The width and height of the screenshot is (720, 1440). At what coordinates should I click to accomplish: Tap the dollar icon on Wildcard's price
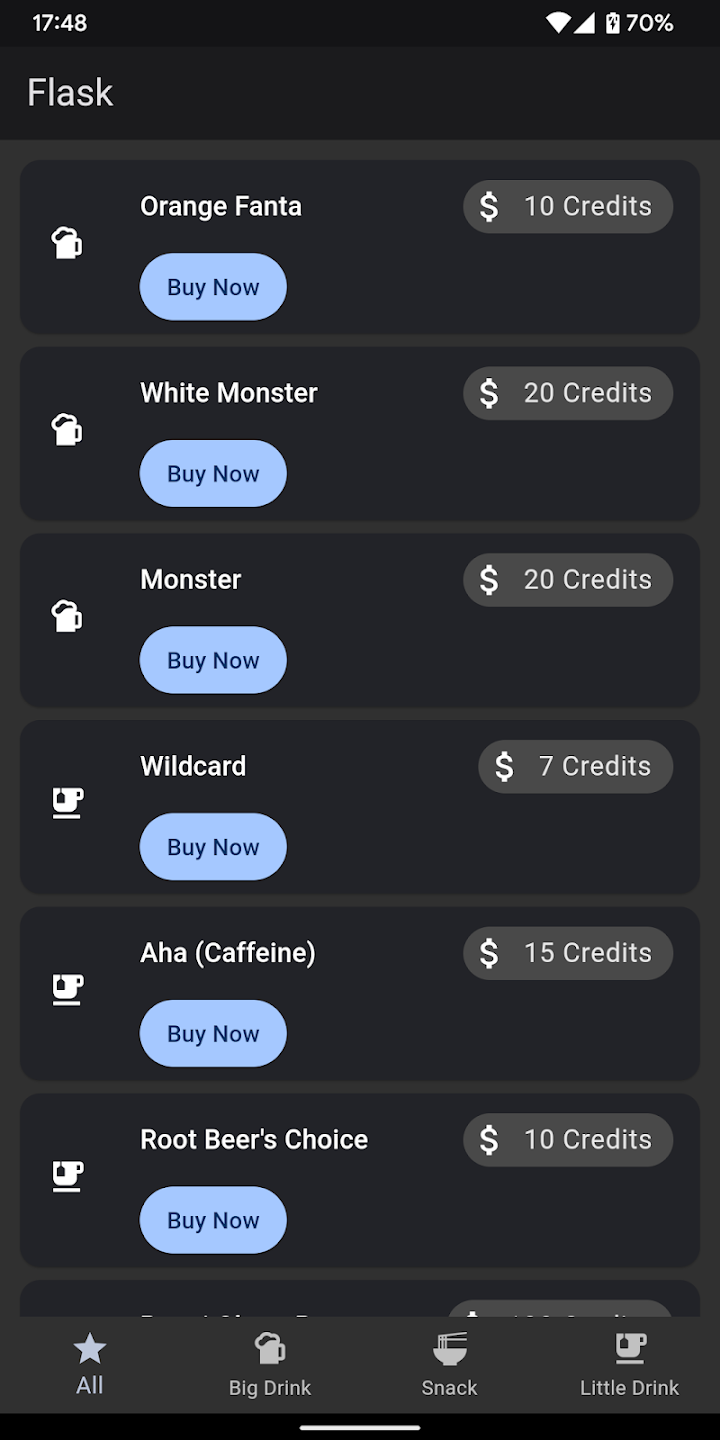pos(504,767)
